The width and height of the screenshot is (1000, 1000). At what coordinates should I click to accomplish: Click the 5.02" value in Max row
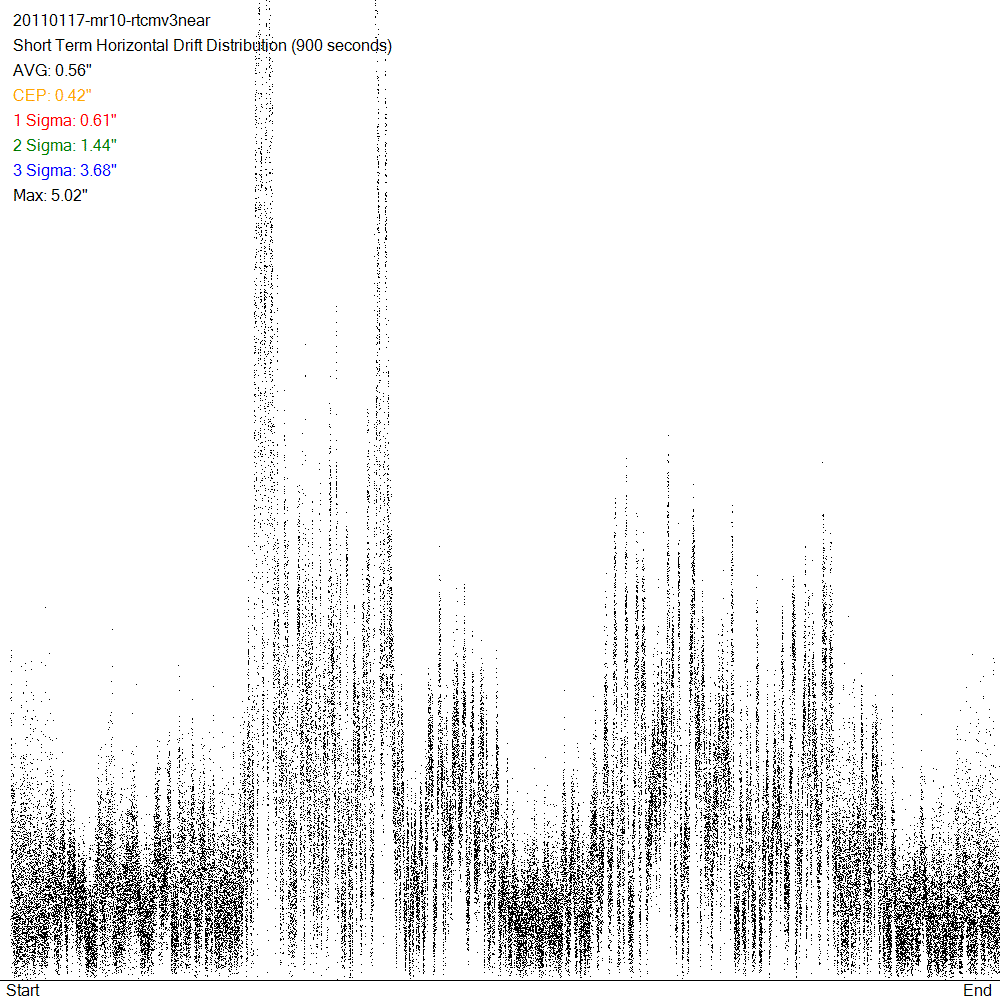69,196
